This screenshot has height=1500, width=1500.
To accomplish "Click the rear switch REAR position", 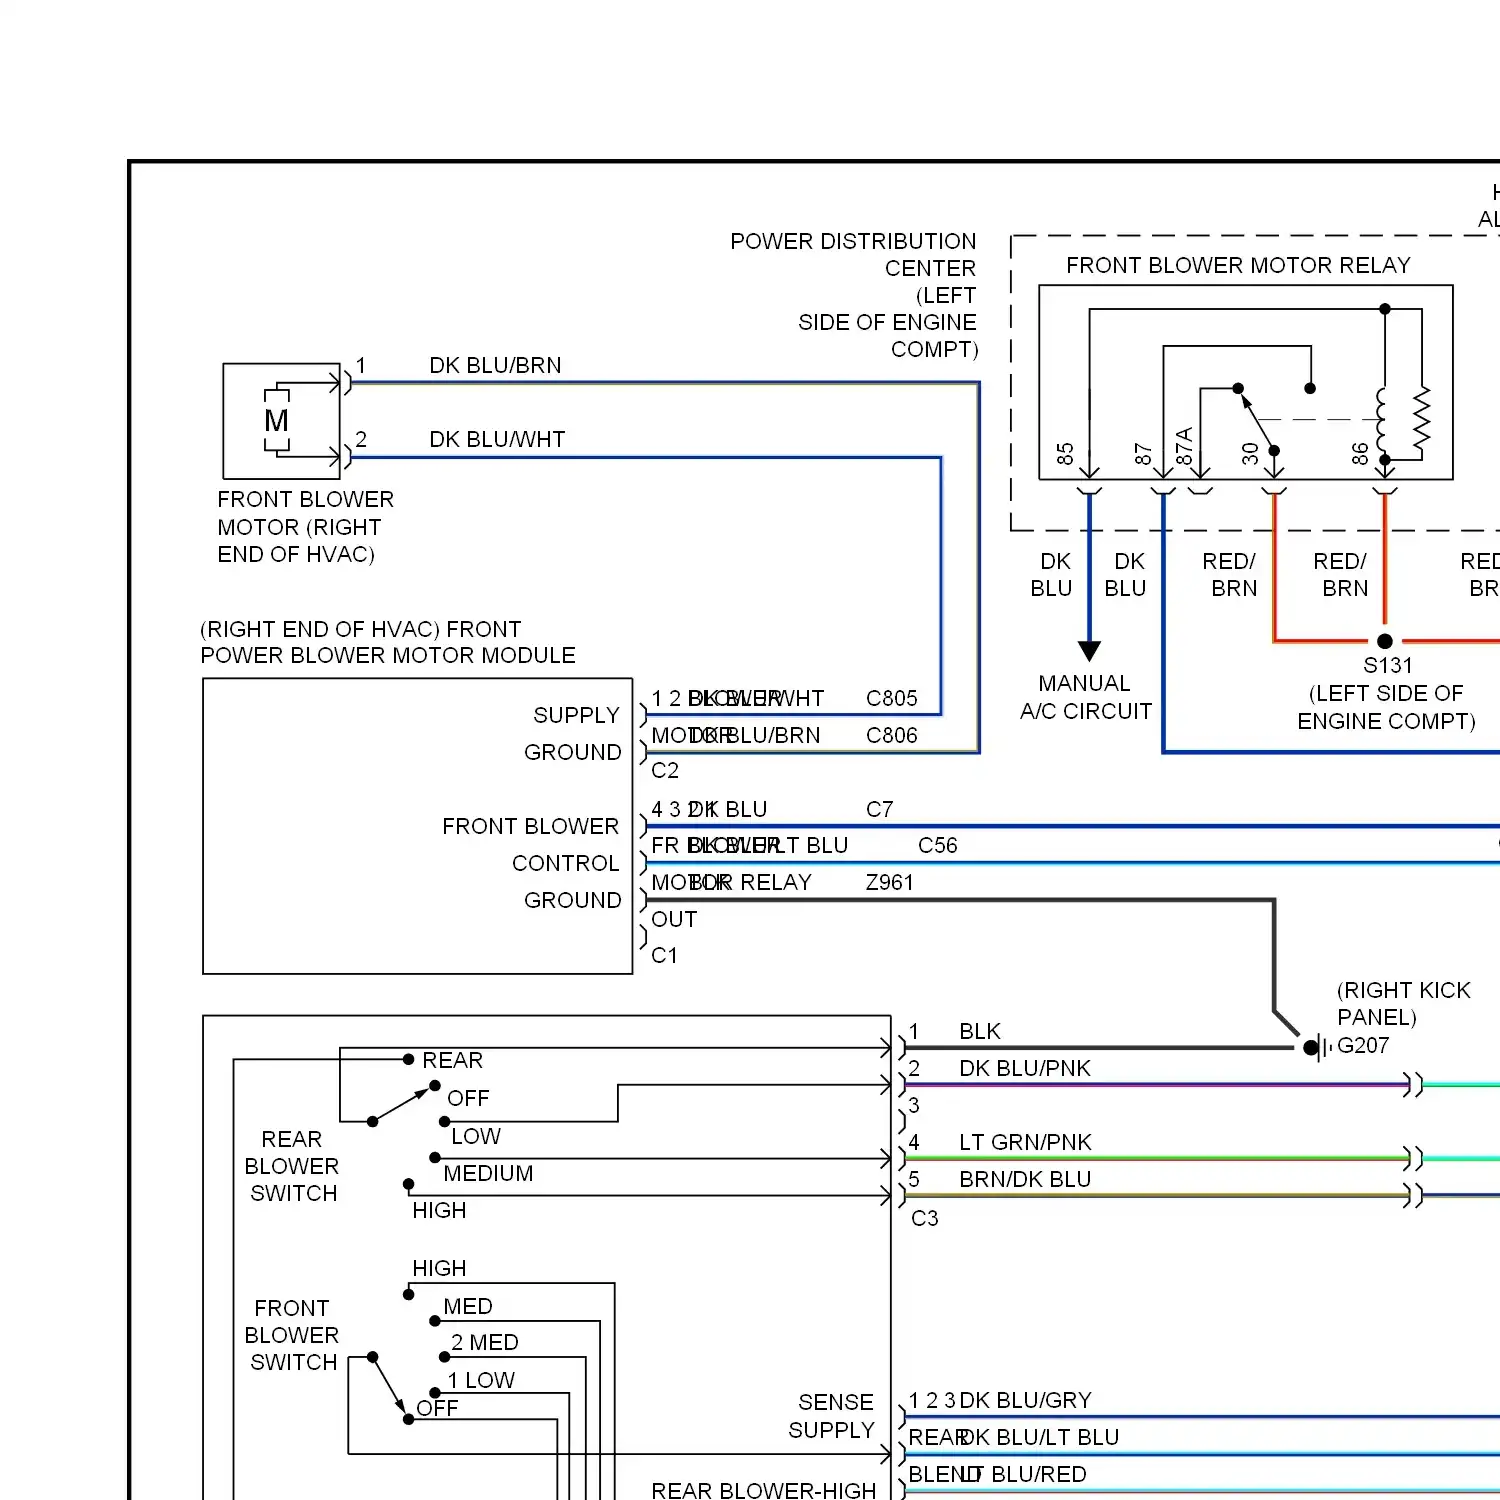I will (x=452, y=1061).
